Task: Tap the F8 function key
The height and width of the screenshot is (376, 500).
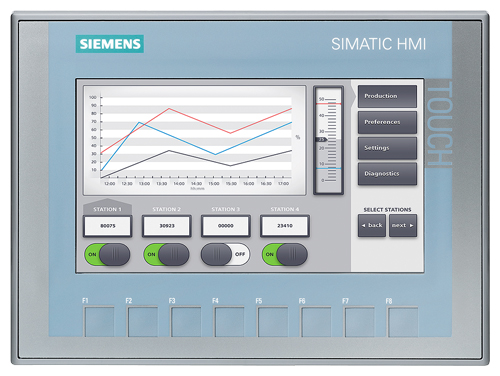Action: 403,321
